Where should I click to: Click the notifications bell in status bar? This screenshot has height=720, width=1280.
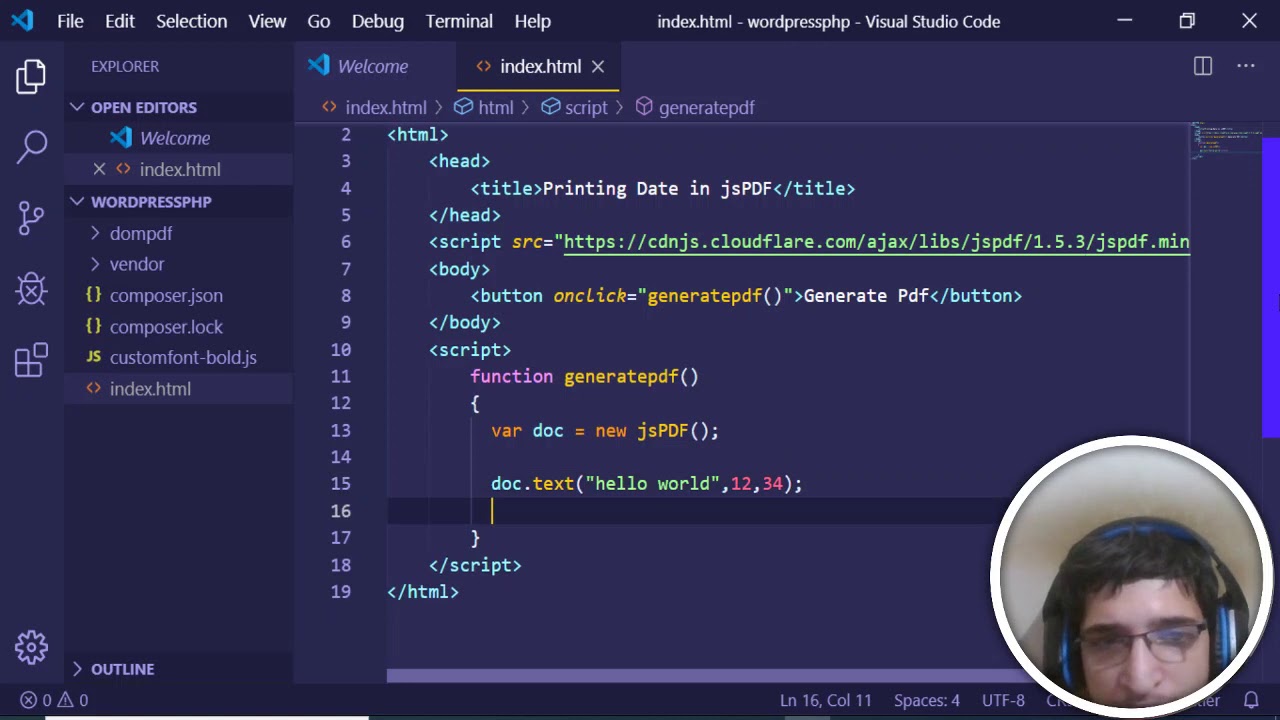1250,700
